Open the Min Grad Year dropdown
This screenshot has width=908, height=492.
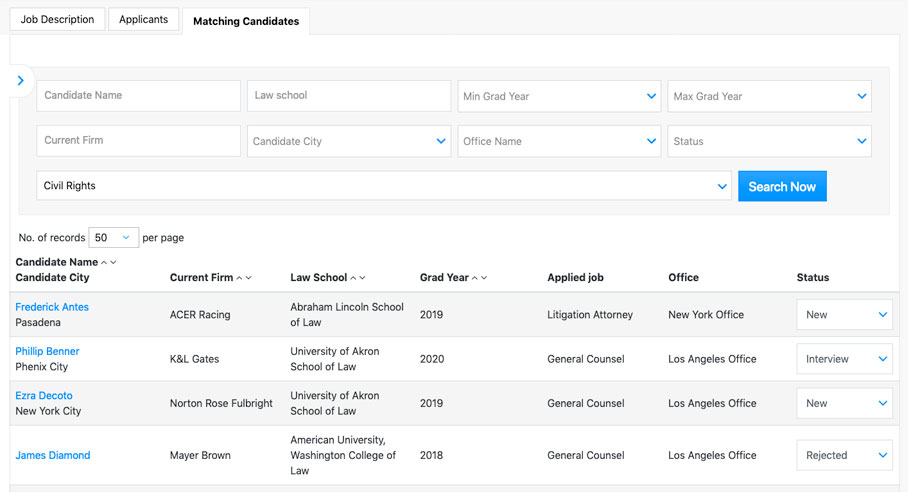tap(558, 96)
